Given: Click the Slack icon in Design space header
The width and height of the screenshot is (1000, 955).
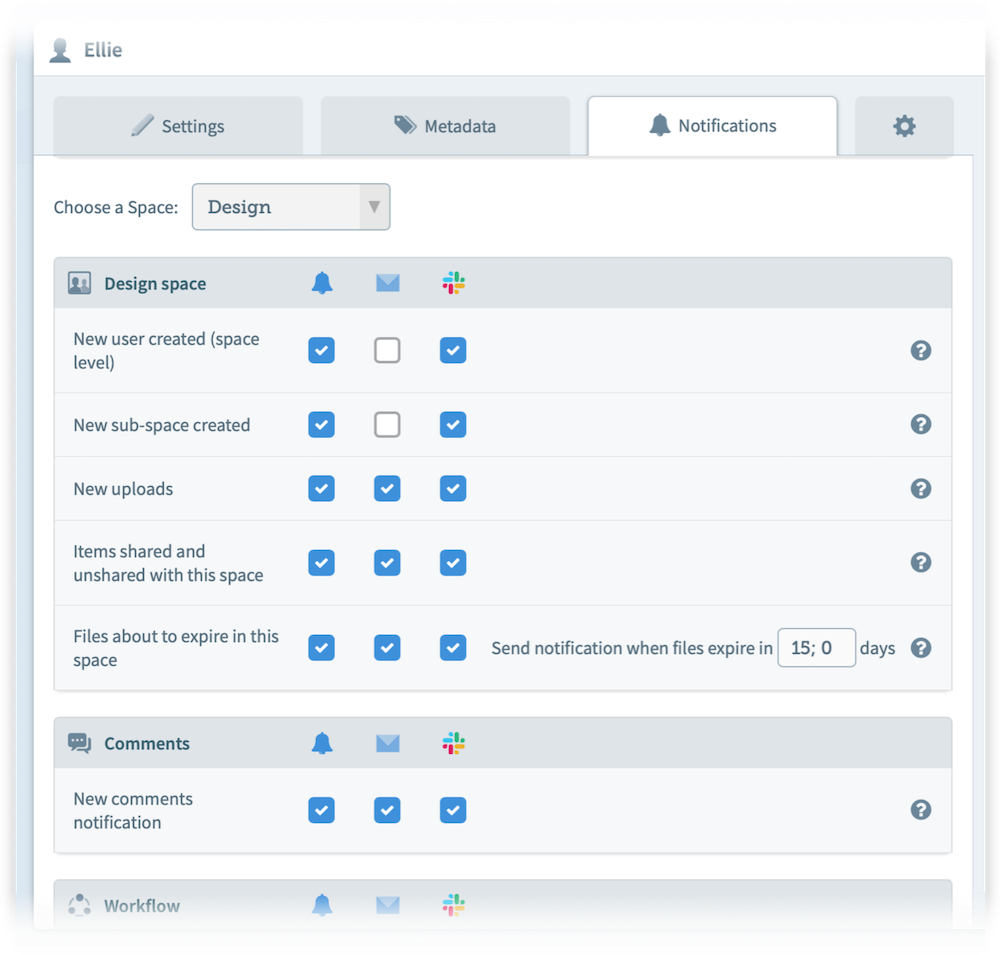Looking at the screenshot, I should (453, 283).
